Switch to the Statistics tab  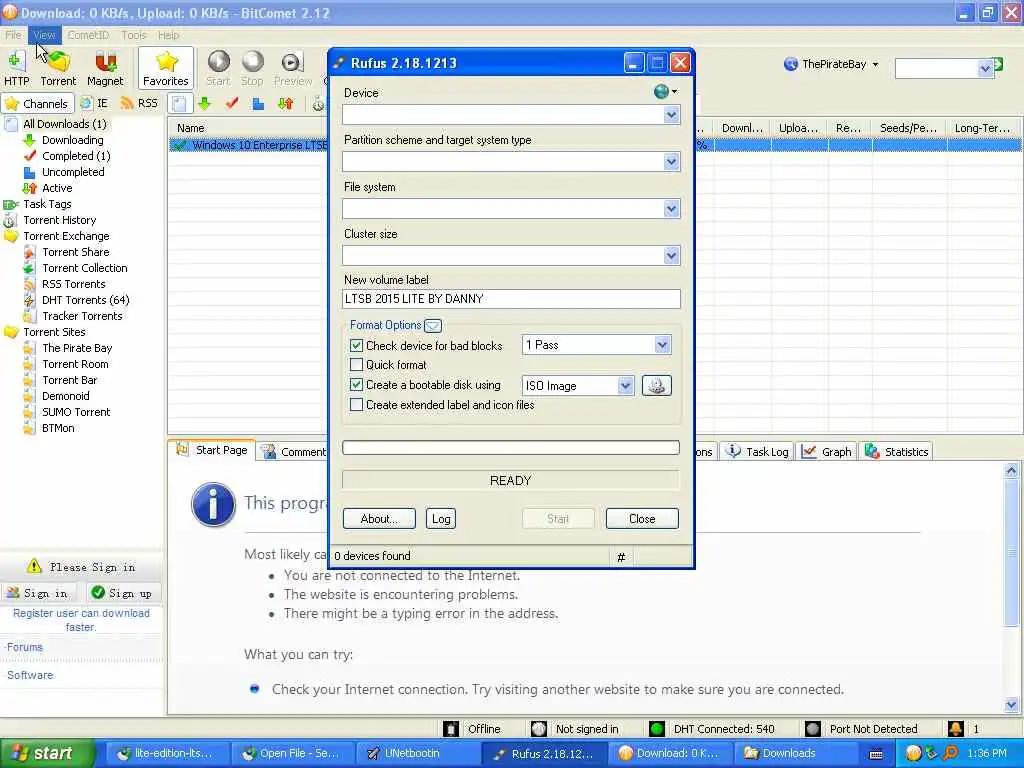pos(896,451)
